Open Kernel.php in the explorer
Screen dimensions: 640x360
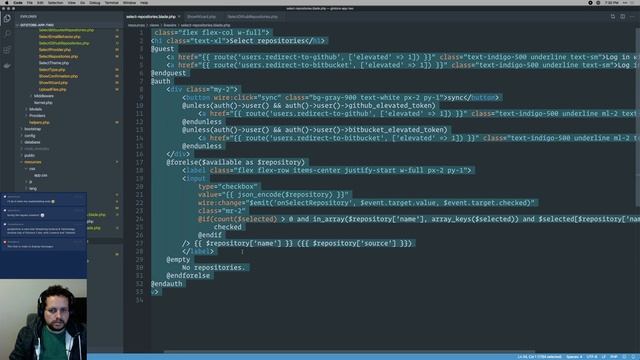43,102
